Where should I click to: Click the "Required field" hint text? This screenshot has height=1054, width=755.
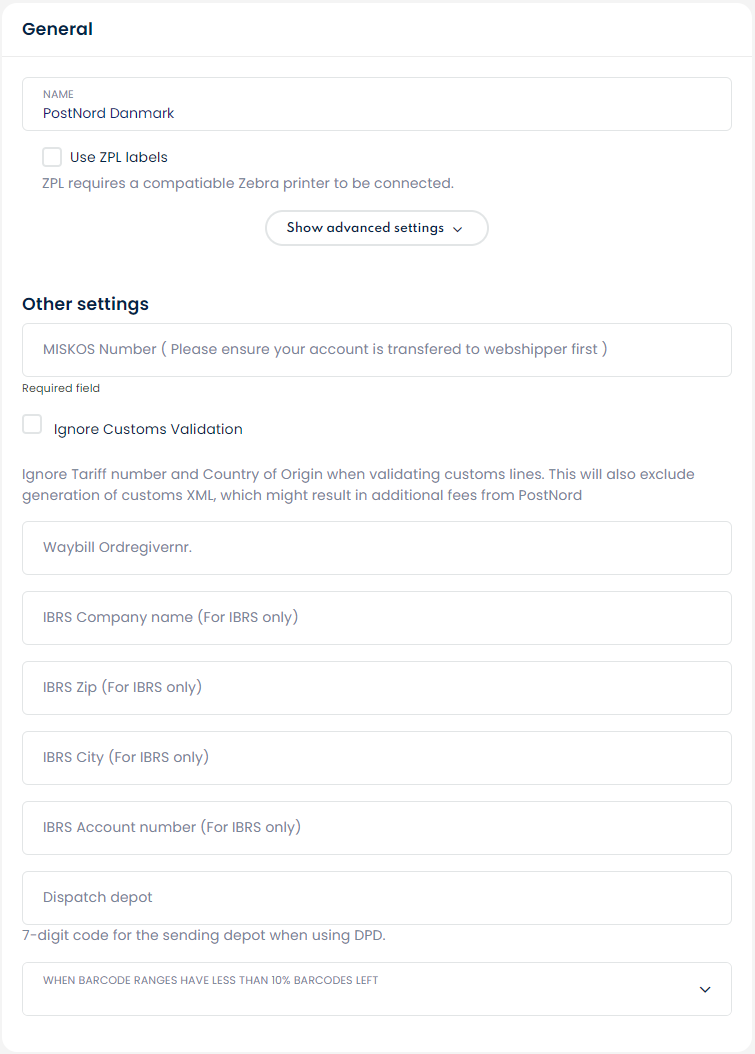(x=61, y=388)
